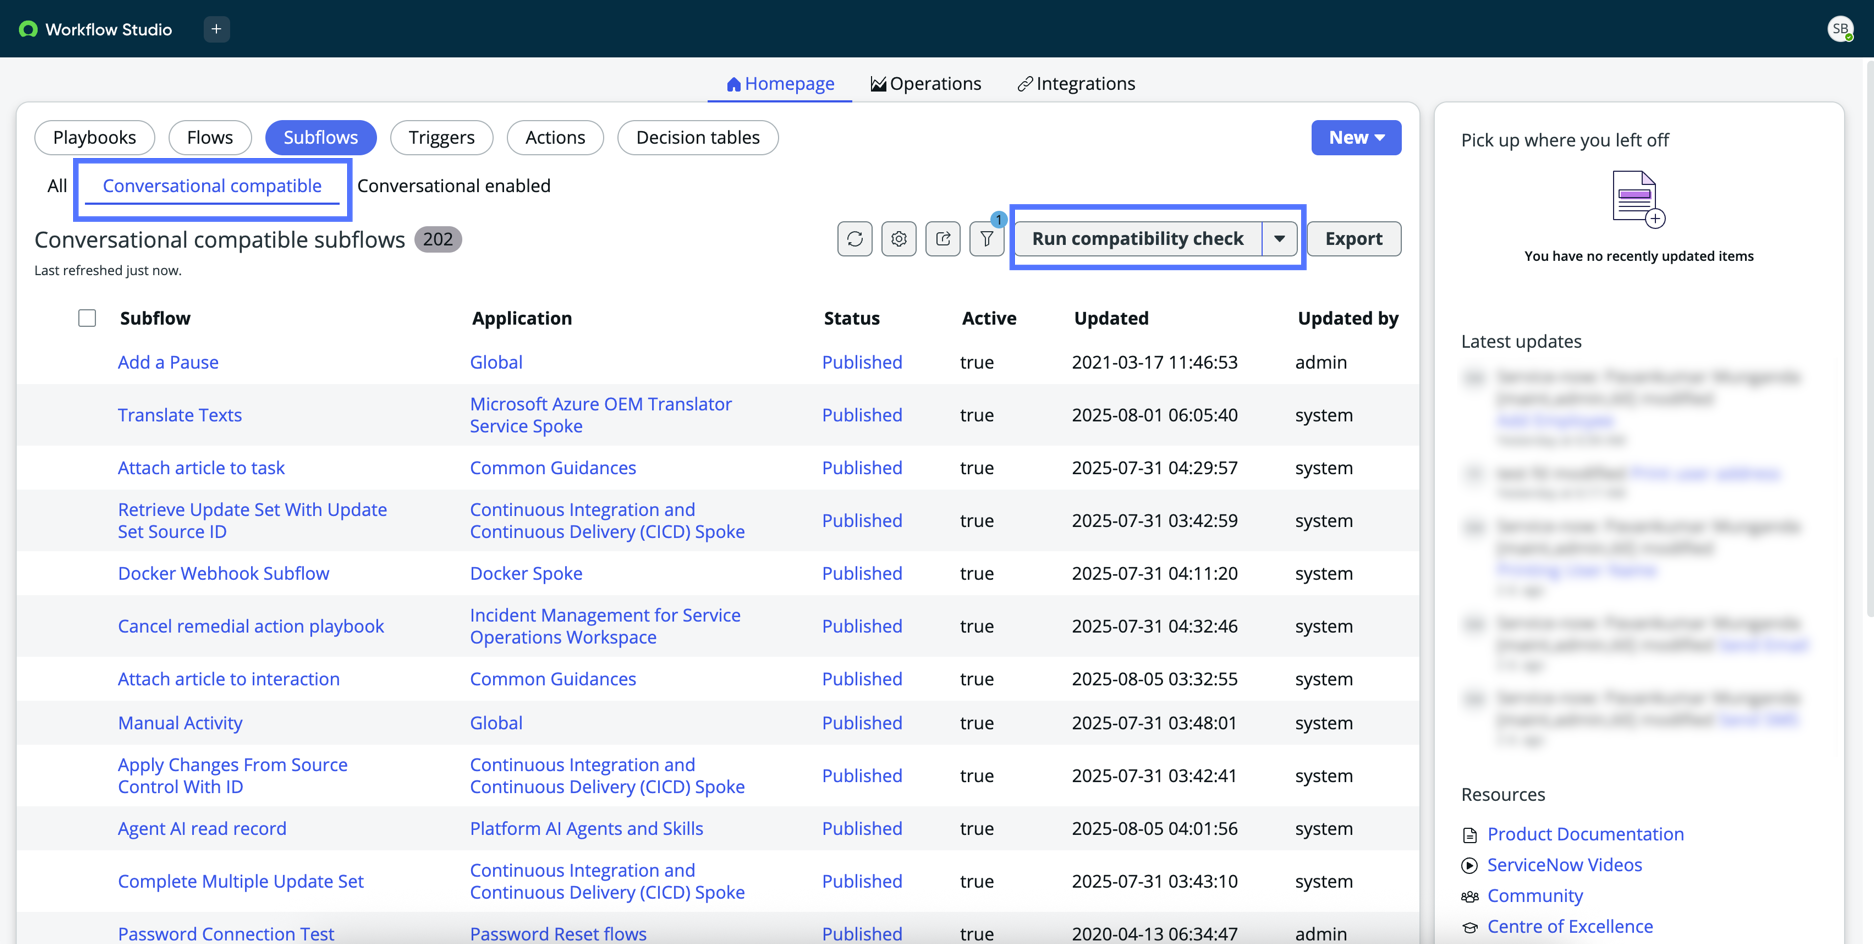
Task: Select the Subflows pill
Action: 321,138
